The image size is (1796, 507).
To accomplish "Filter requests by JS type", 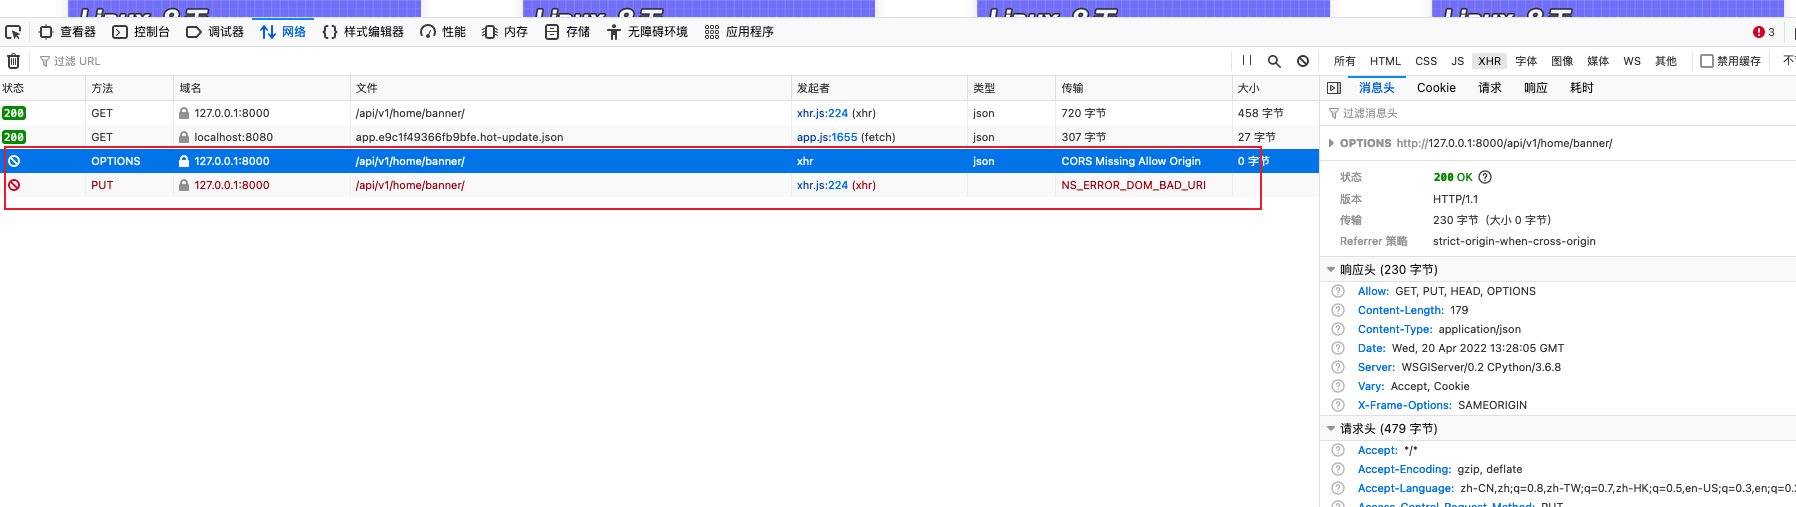I will tap(1458, 61).
